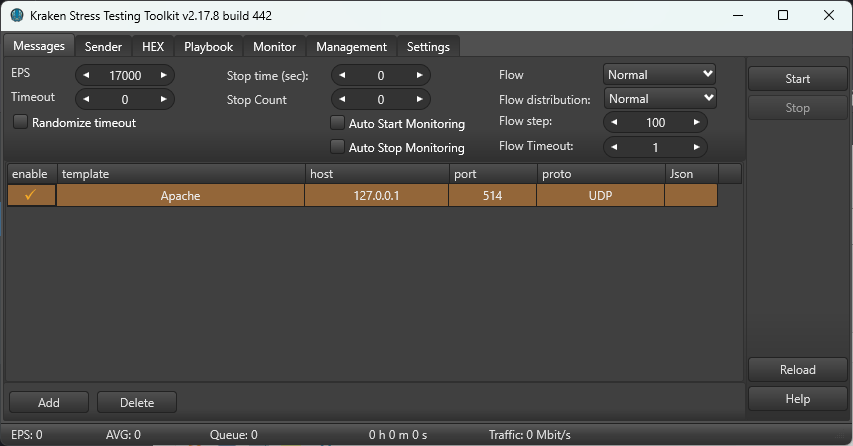Decrease EPS value with left arrow

[x=86, y=75]
